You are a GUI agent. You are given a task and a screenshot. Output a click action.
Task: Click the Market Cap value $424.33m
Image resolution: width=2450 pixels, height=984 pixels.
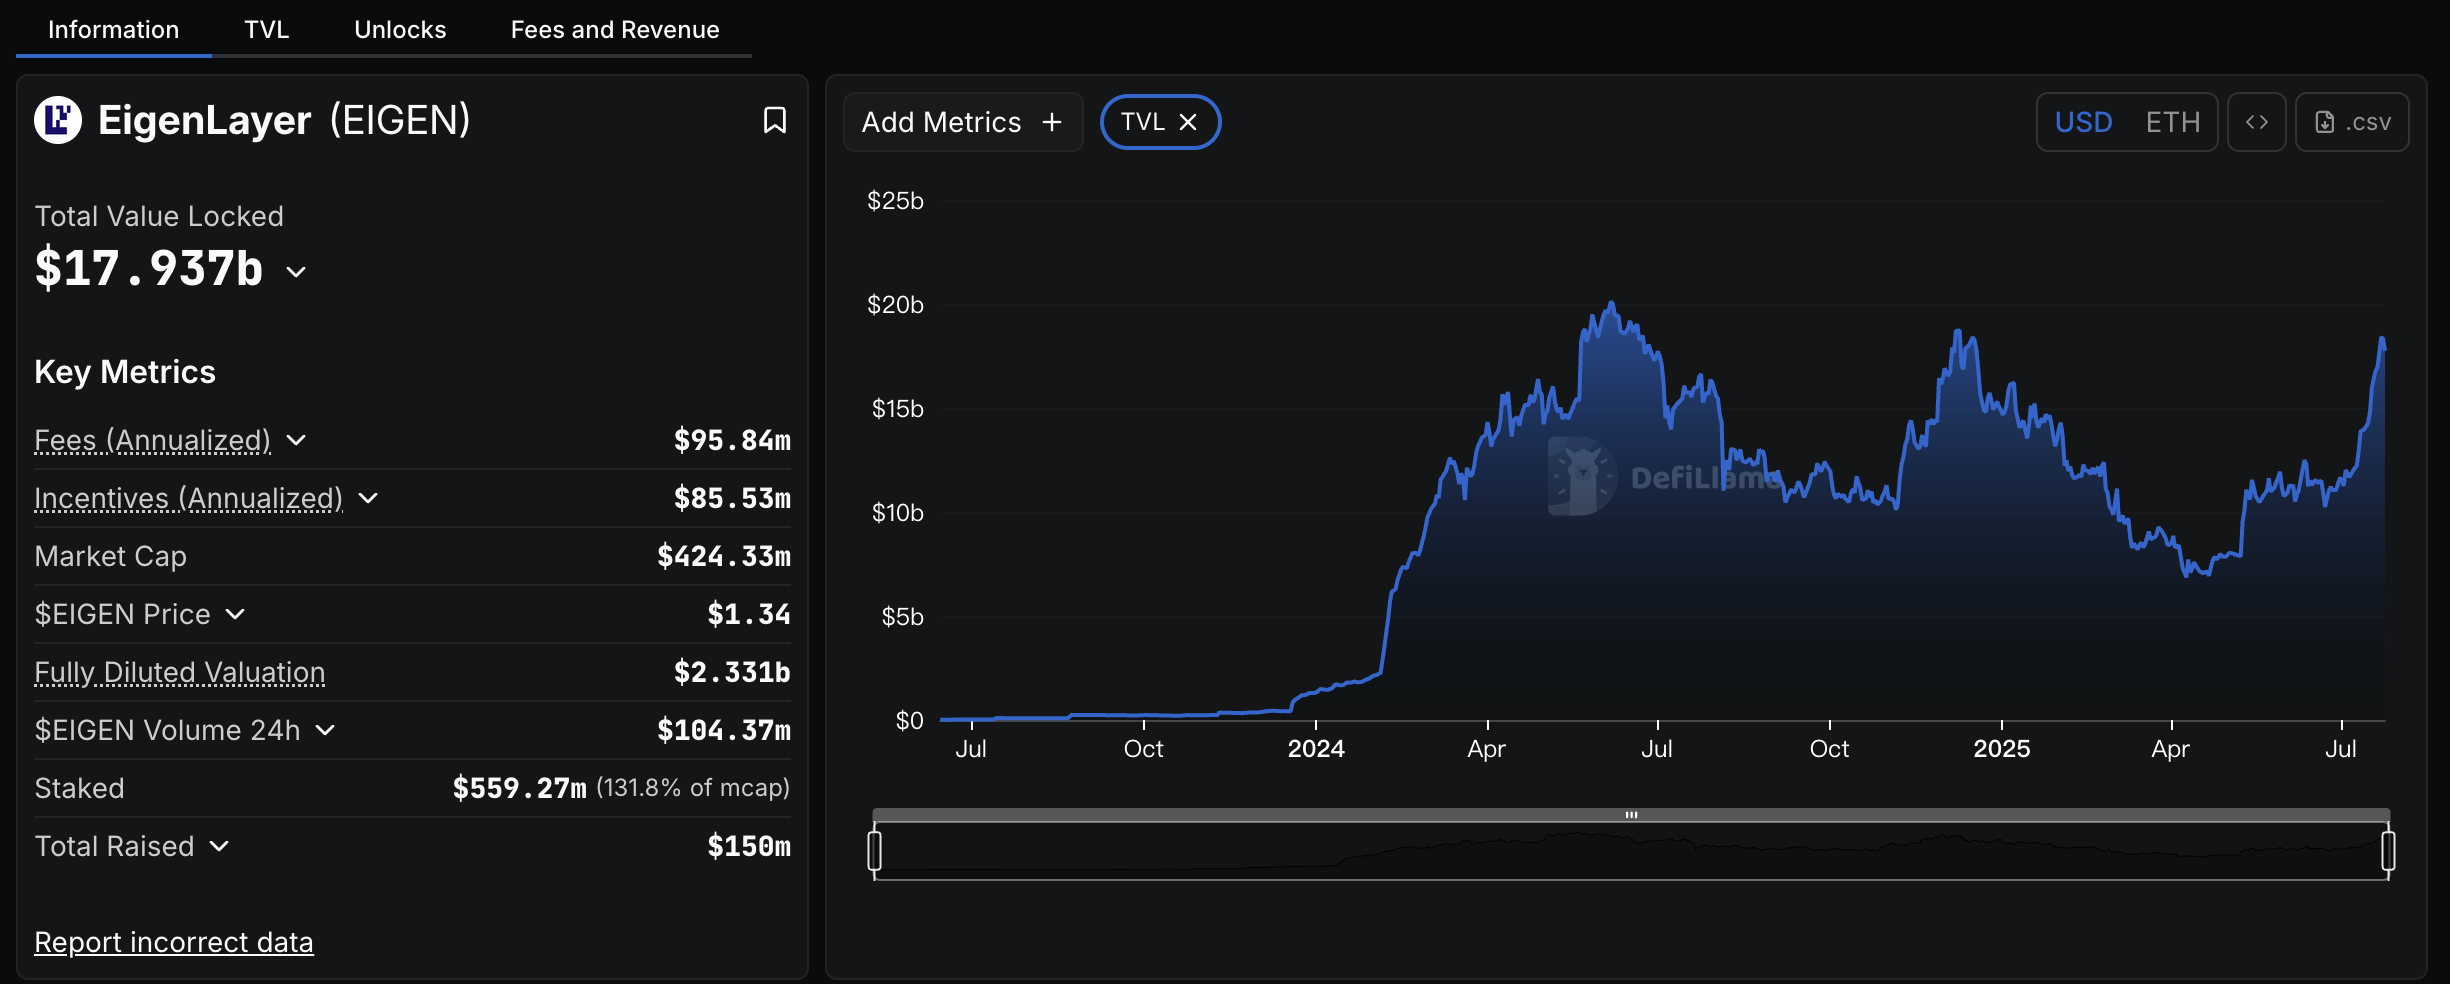[724, 556]
